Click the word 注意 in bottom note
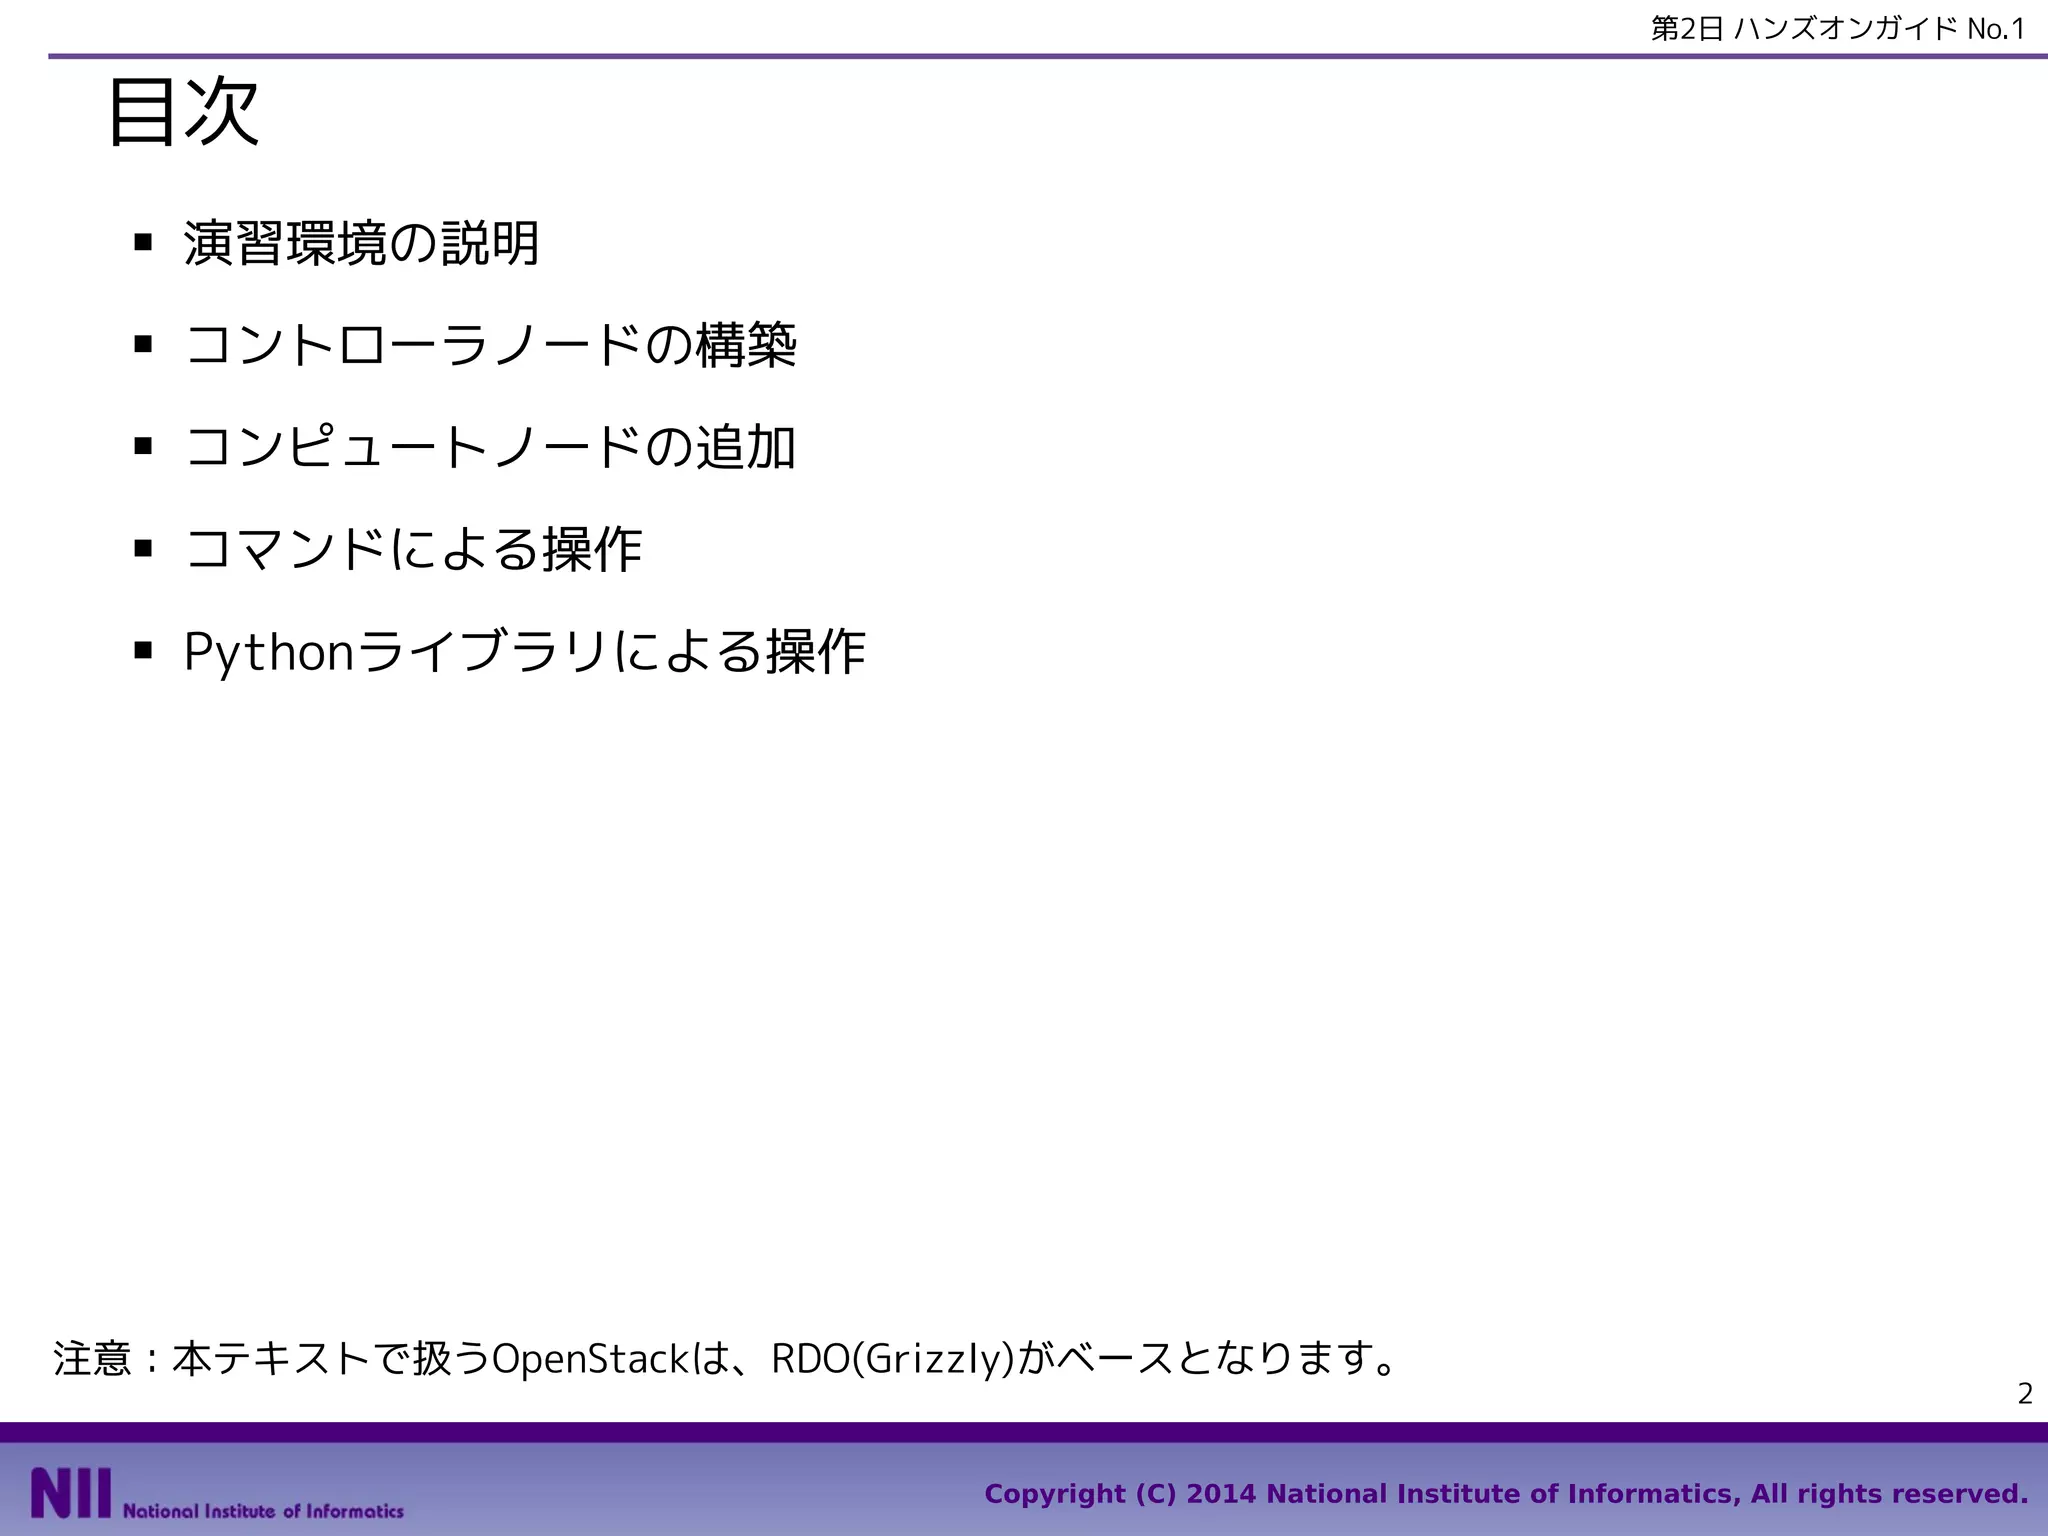This screenshot has height=1536, width=2048. [x=92, y=1359]
